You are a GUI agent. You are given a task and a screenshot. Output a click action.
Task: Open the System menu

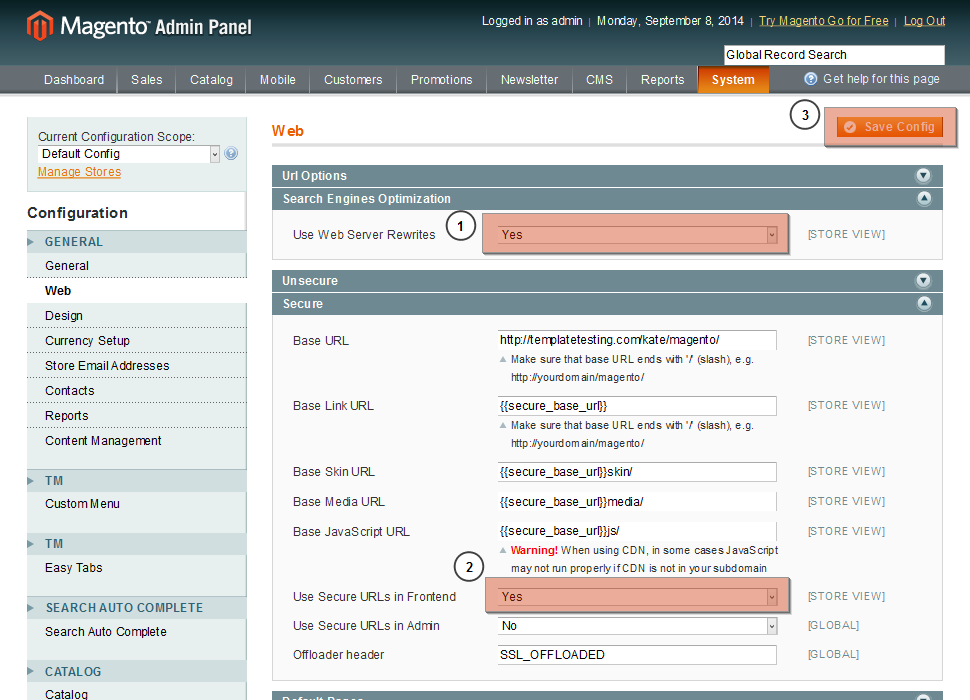[x=733, y=80]
